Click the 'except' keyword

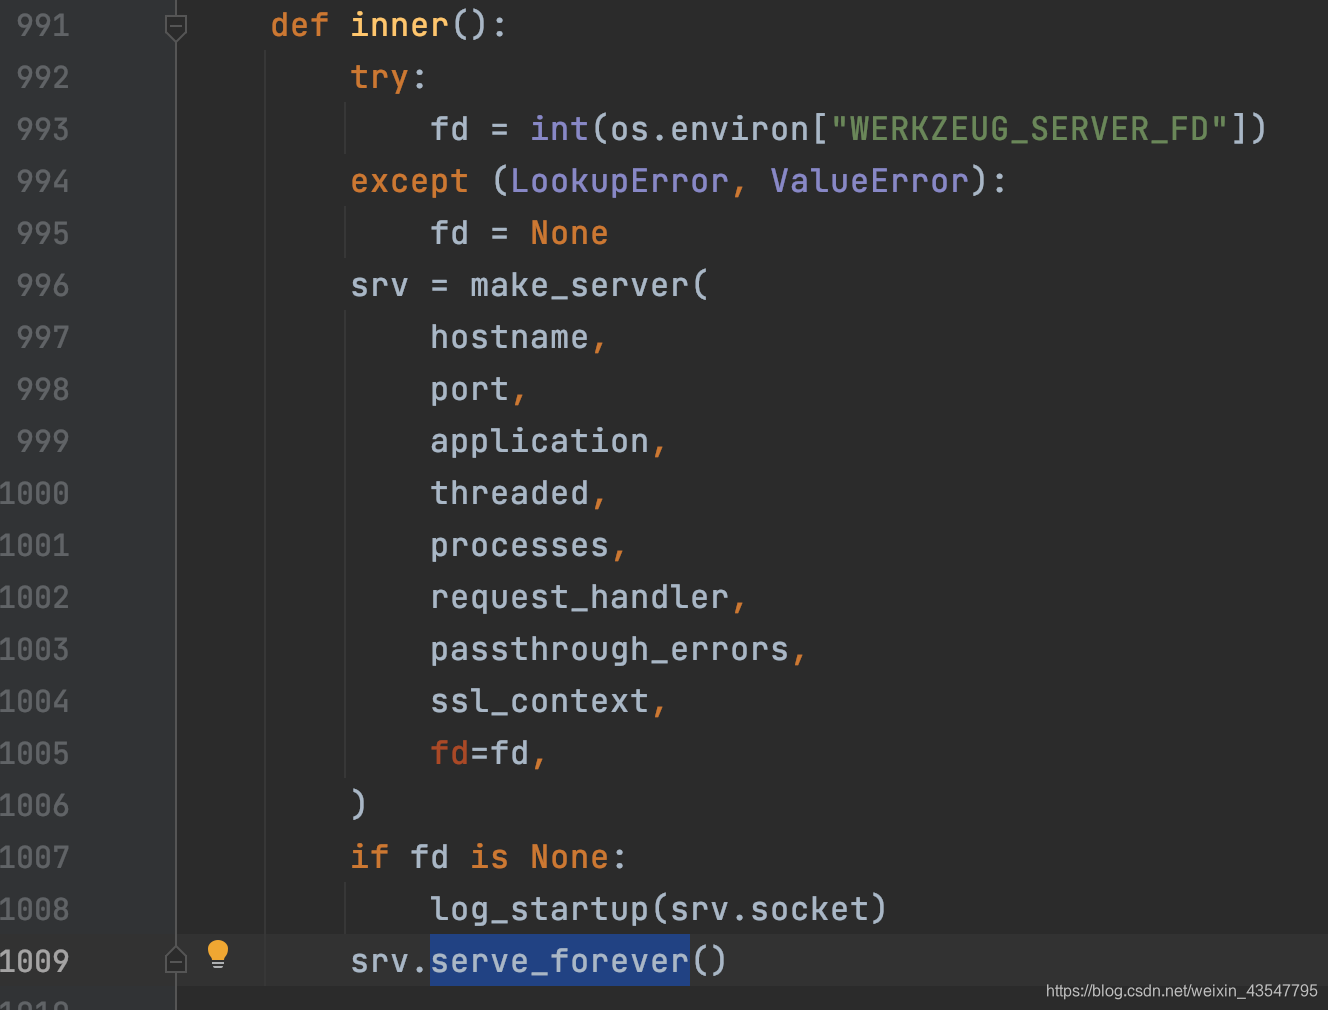409,182
